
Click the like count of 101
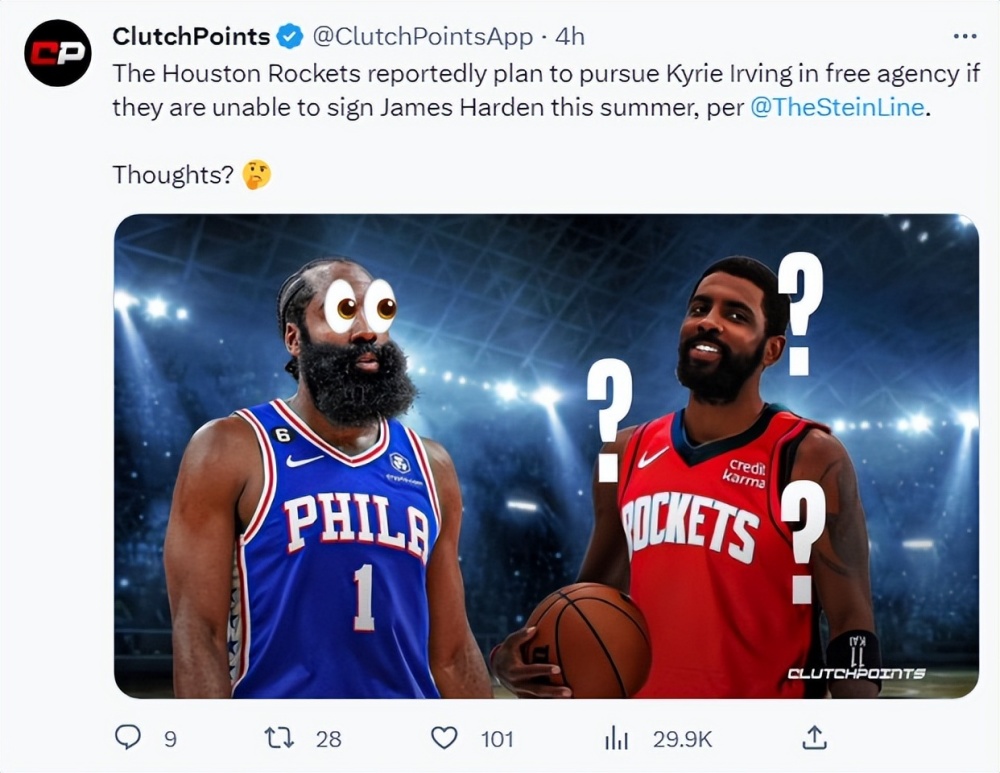[x=497, y=739]
